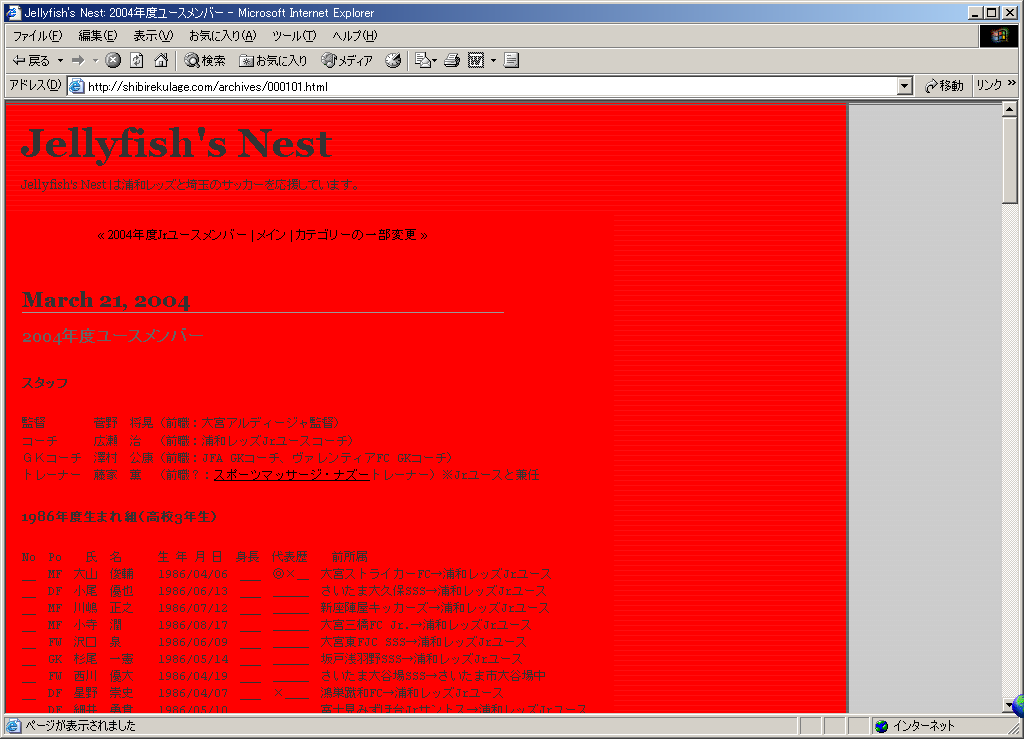Click the vertical scrollbar down arrow
The height and width of the screenshot is (739, 1024).
pos(1010,705)
